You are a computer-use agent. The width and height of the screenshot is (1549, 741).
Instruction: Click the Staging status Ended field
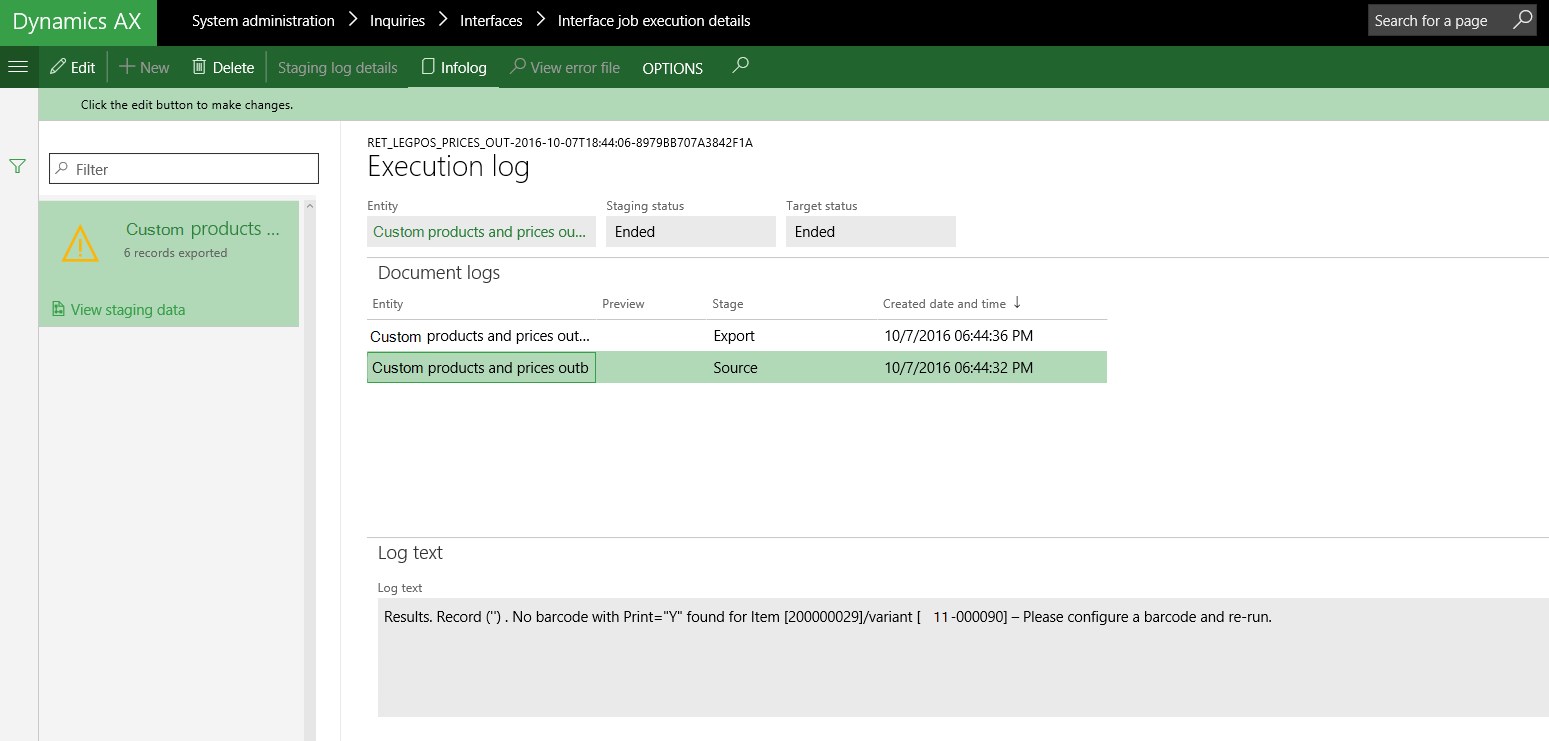click(x=690, y=231)
